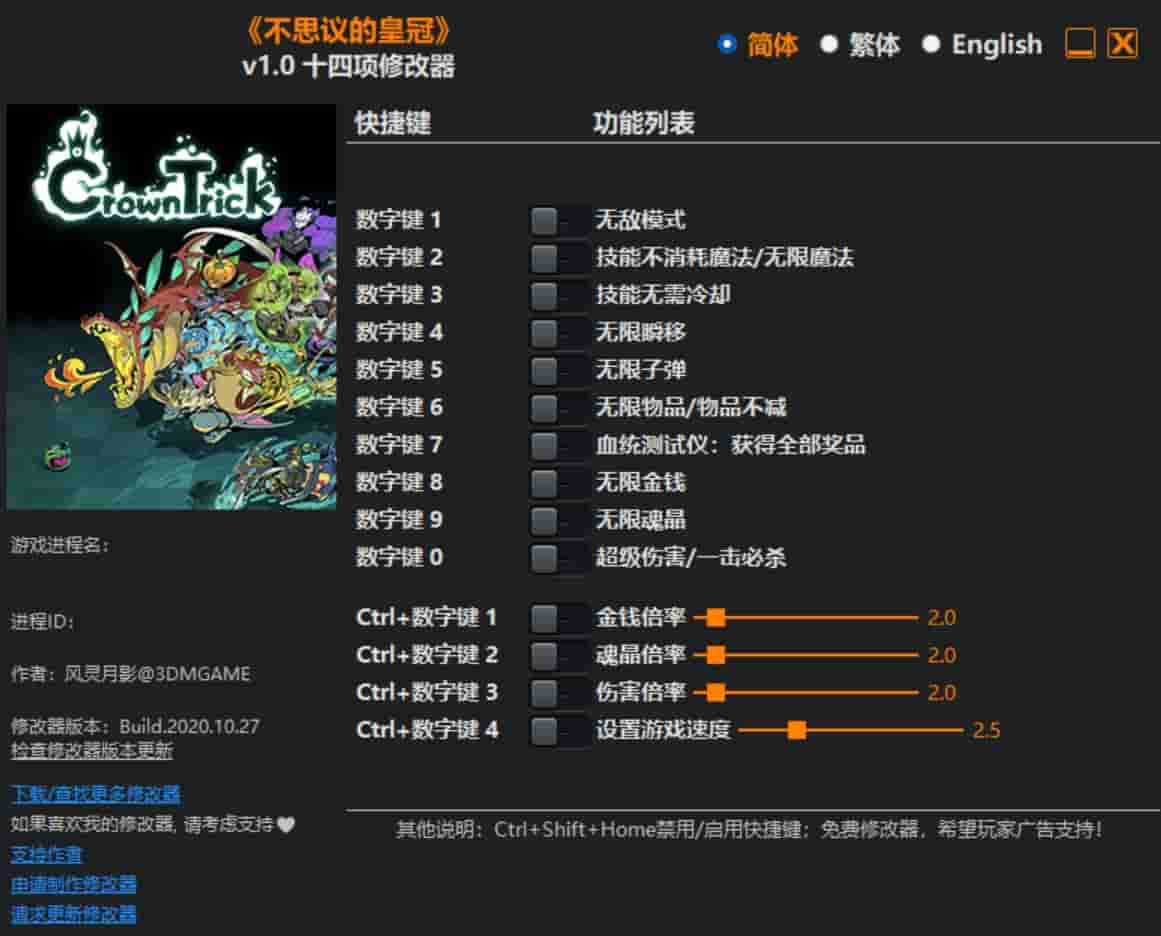Toggle 超级伤害/一击必杀 on

coord(556,558)
